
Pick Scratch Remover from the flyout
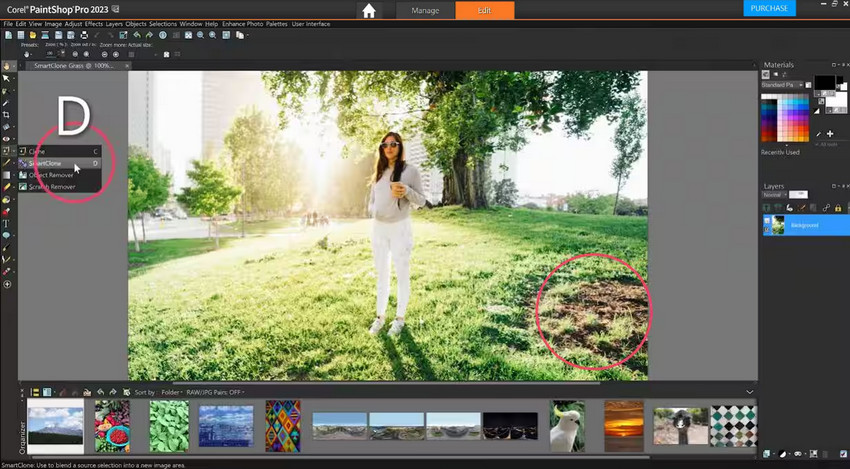[x=60, y=187]
